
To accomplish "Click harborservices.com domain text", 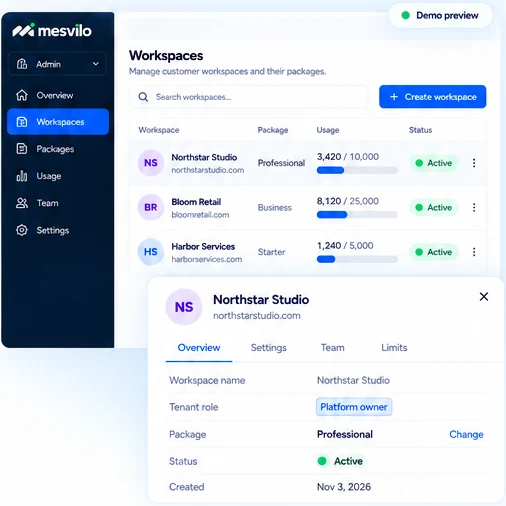I will point(207,259).
